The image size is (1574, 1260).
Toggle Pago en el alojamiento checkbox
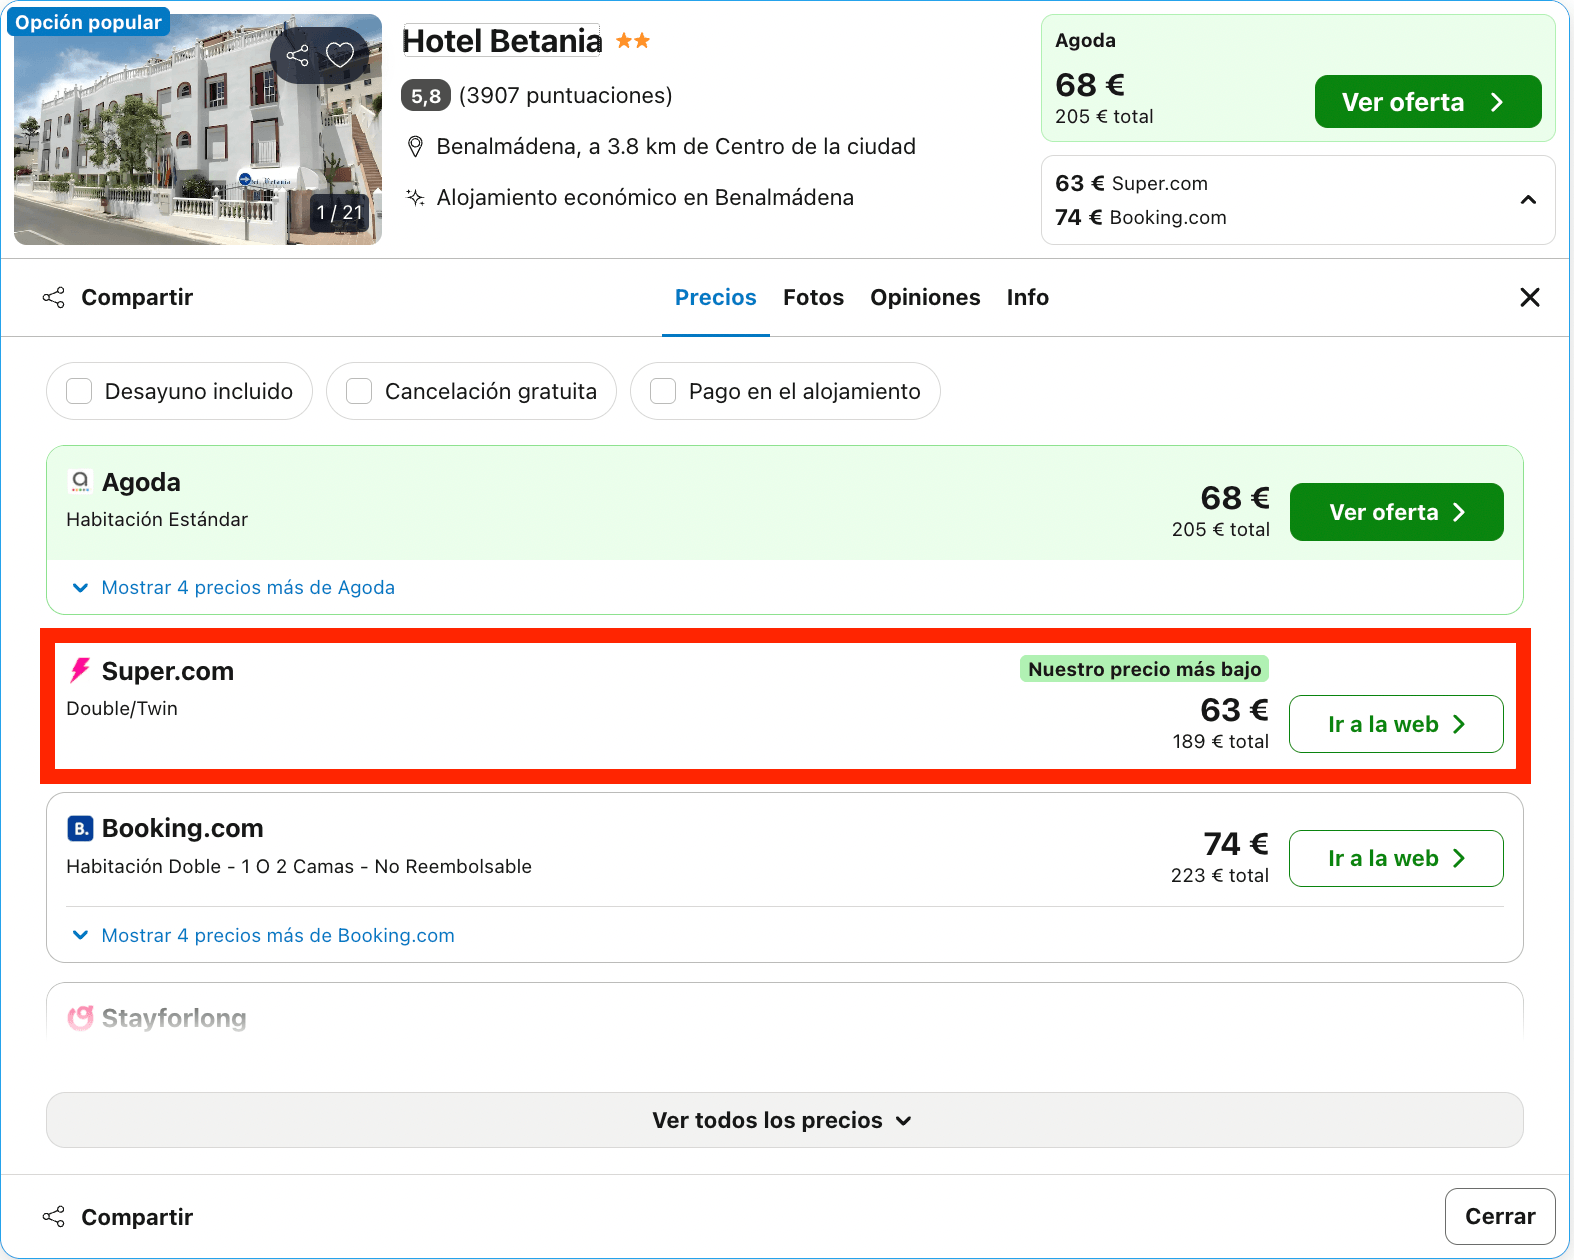tap(663, 391)
